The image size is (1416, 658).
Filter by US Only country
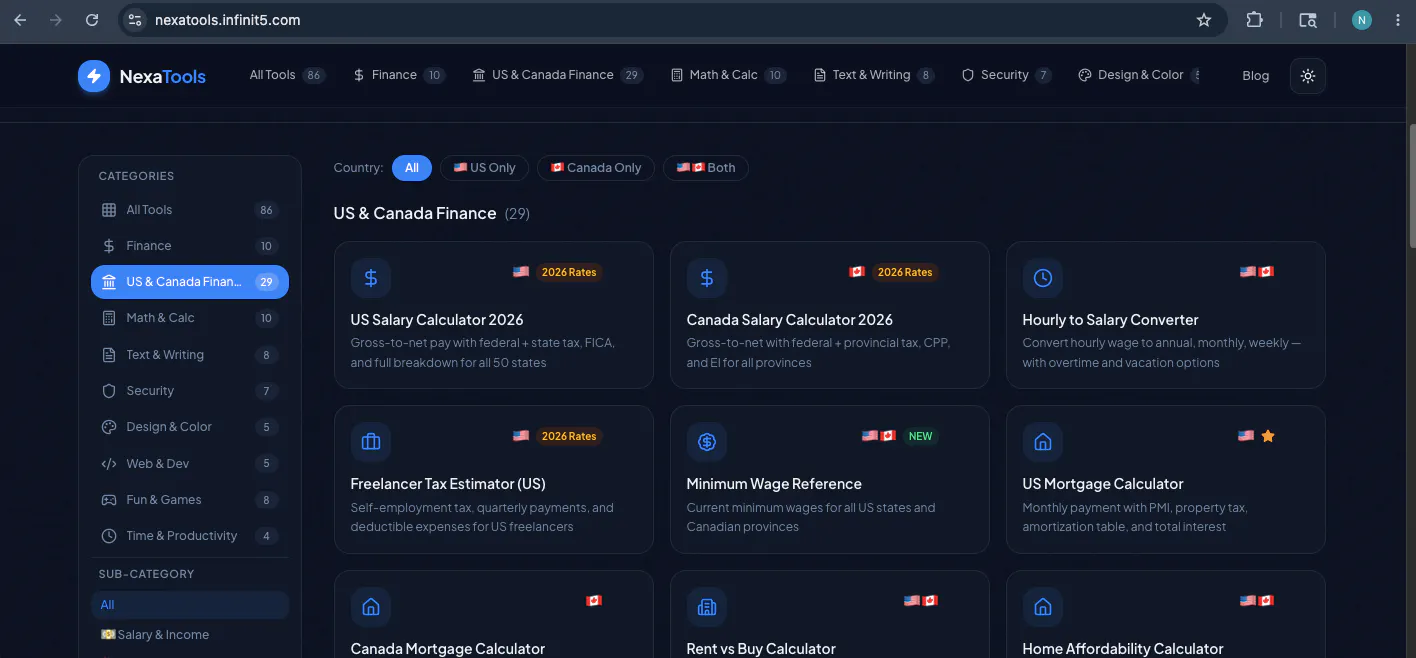click(x=485, y=168)
